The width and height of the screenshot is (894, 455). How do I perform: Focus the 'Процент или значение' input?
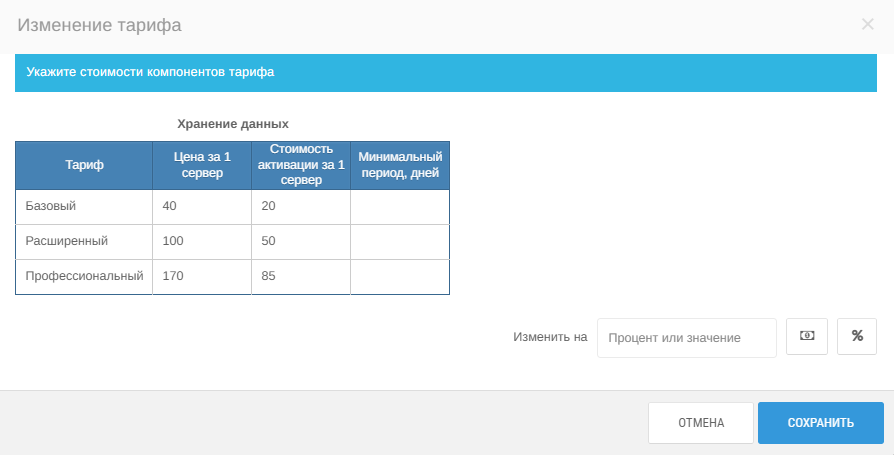click(x=686, y=338)
